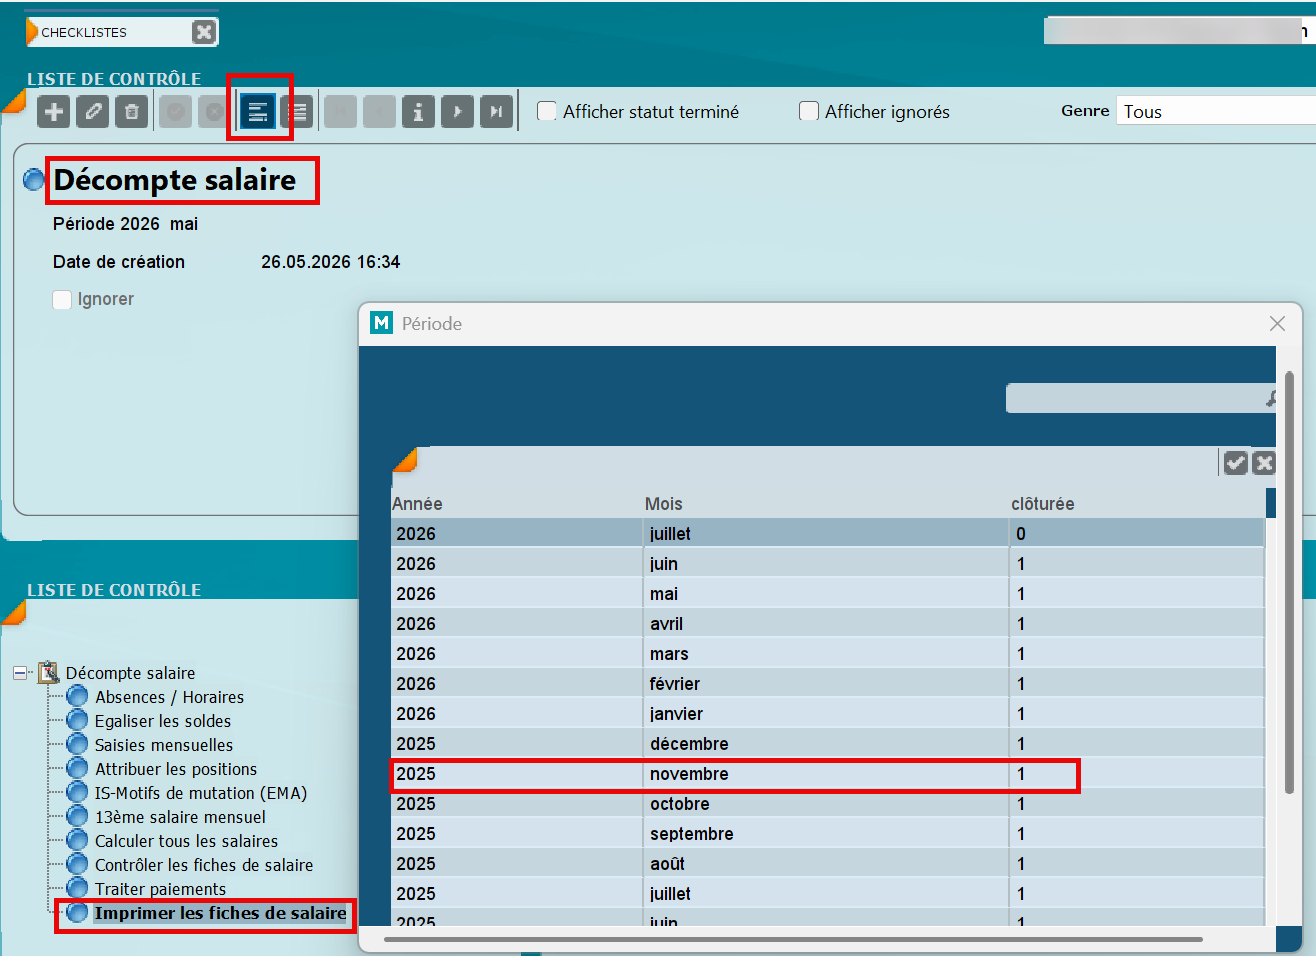
Task: Select Egaliser les soldes tree item
Action: [163, 721]
